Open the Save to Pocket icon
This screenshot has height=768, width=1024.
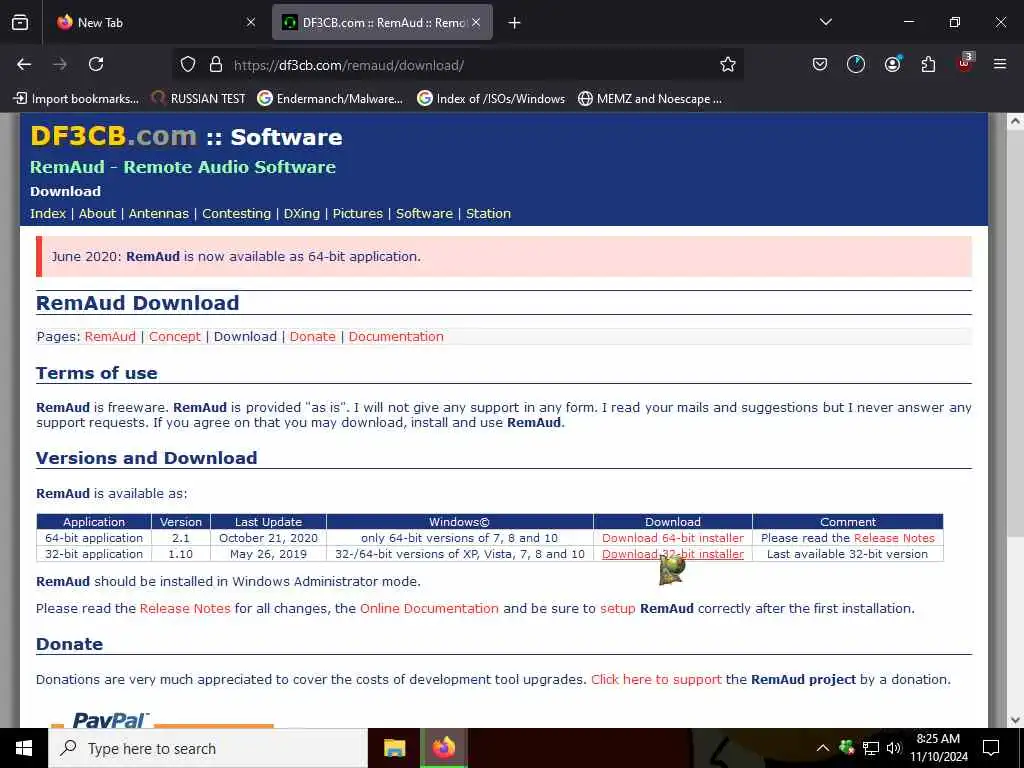tap(820, 64)
